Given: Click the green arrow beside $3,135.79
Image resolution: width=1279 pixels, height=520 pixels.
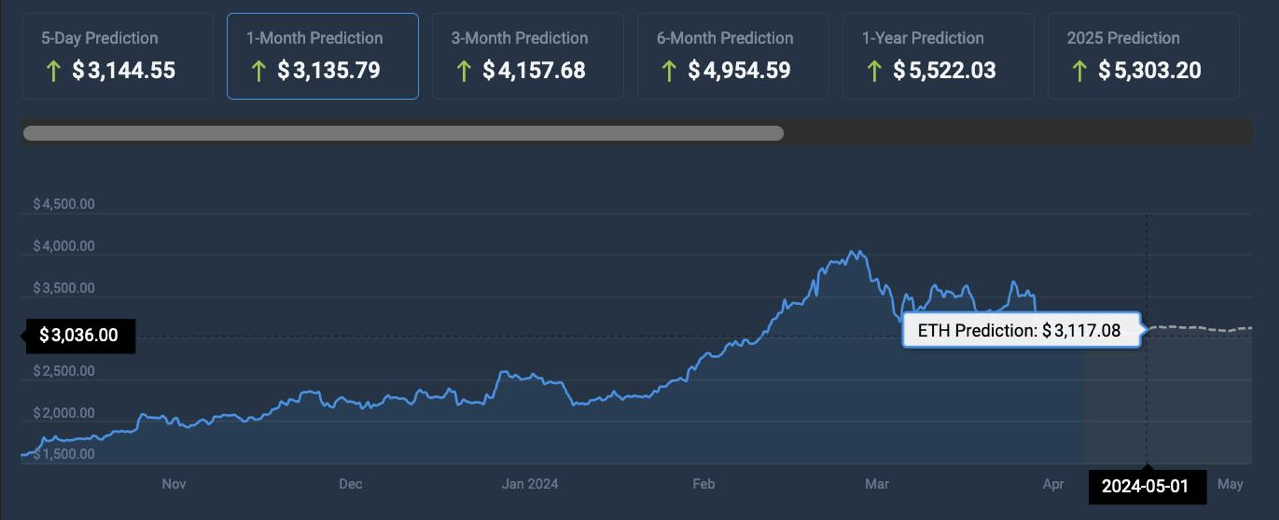Looking at the screenshot, I should 258,71.
